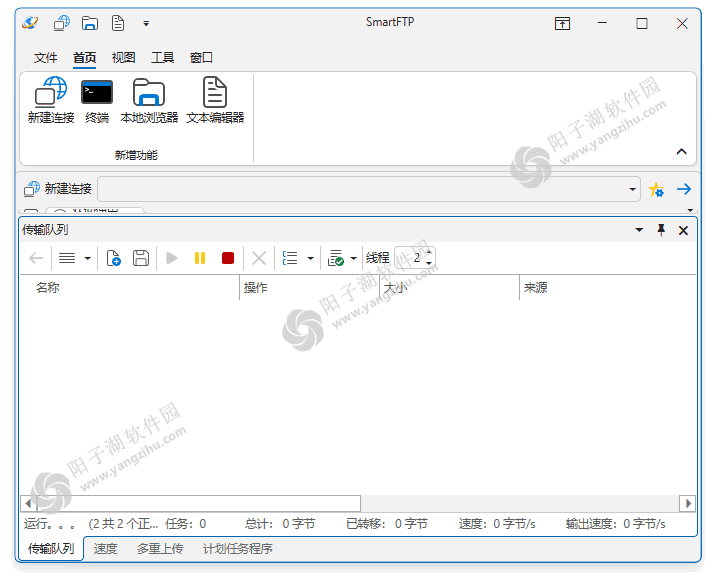Save the transfer queue

pyautogui.click(x=141, y=258)
